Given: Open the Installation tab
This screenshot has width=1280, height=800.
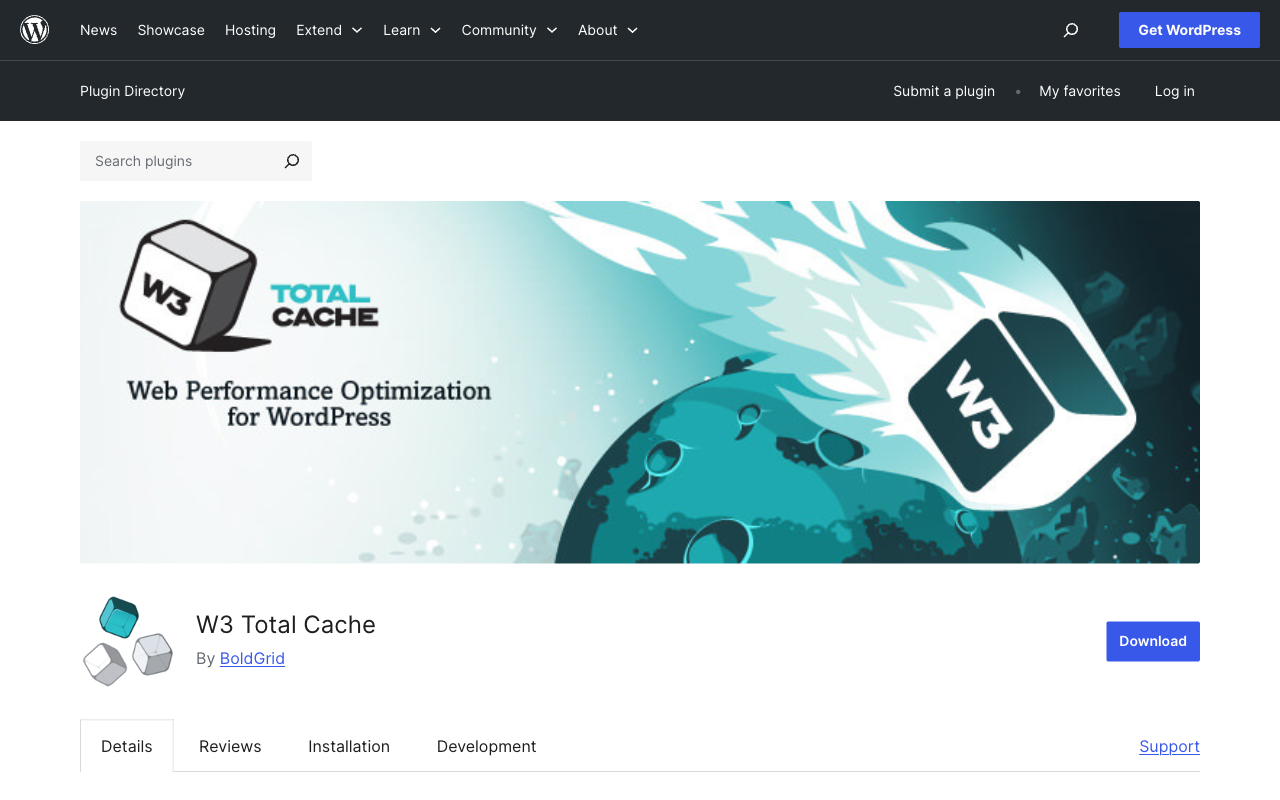Looking at the screenshot, I should (349, 746).
